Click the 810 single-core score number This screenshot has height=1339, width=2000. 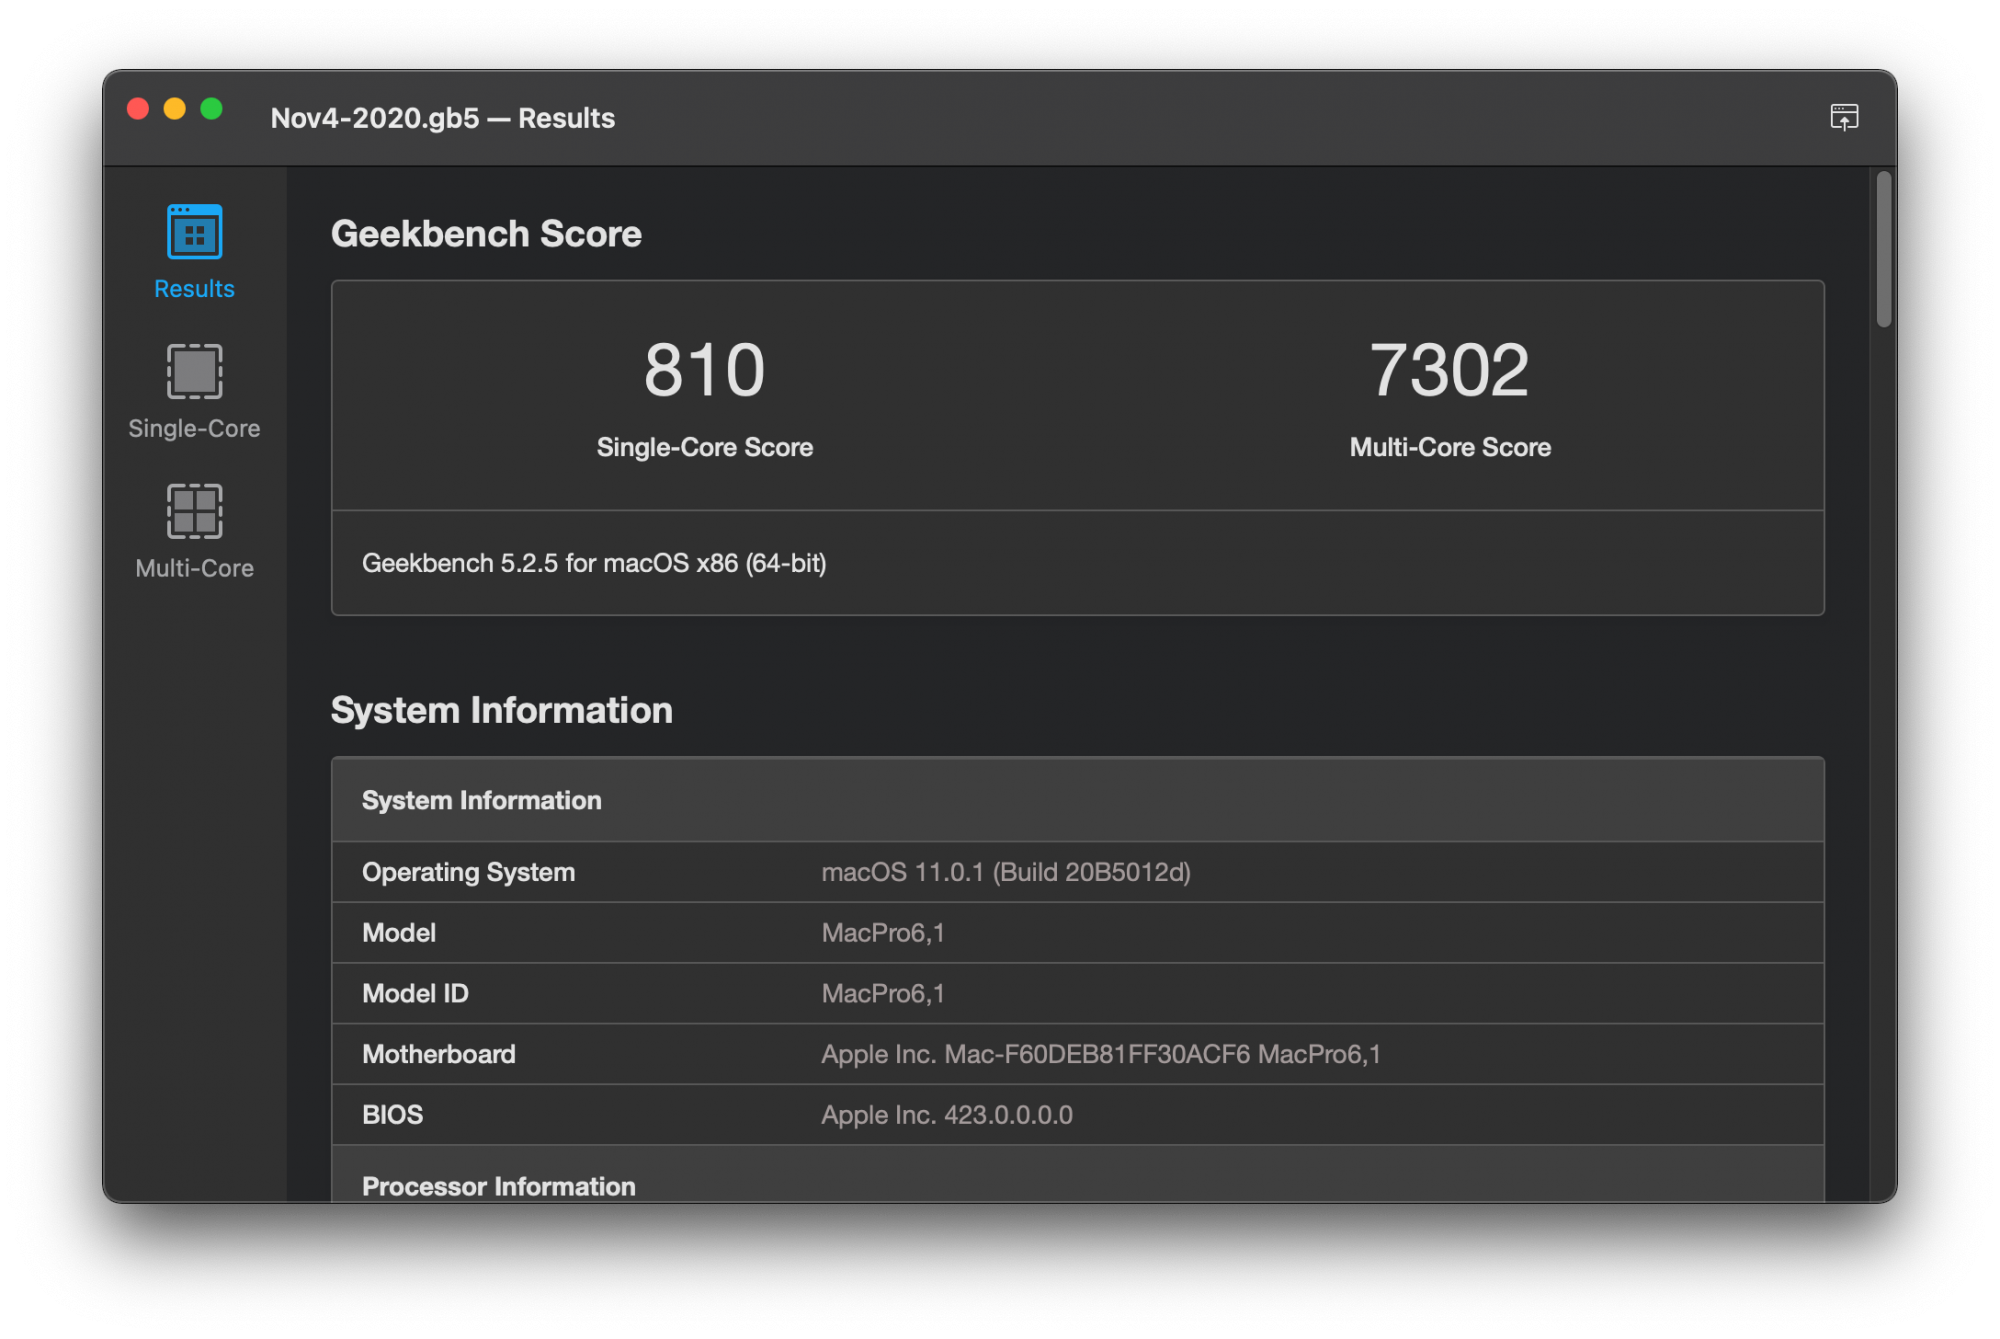click(x=704, y=371)
